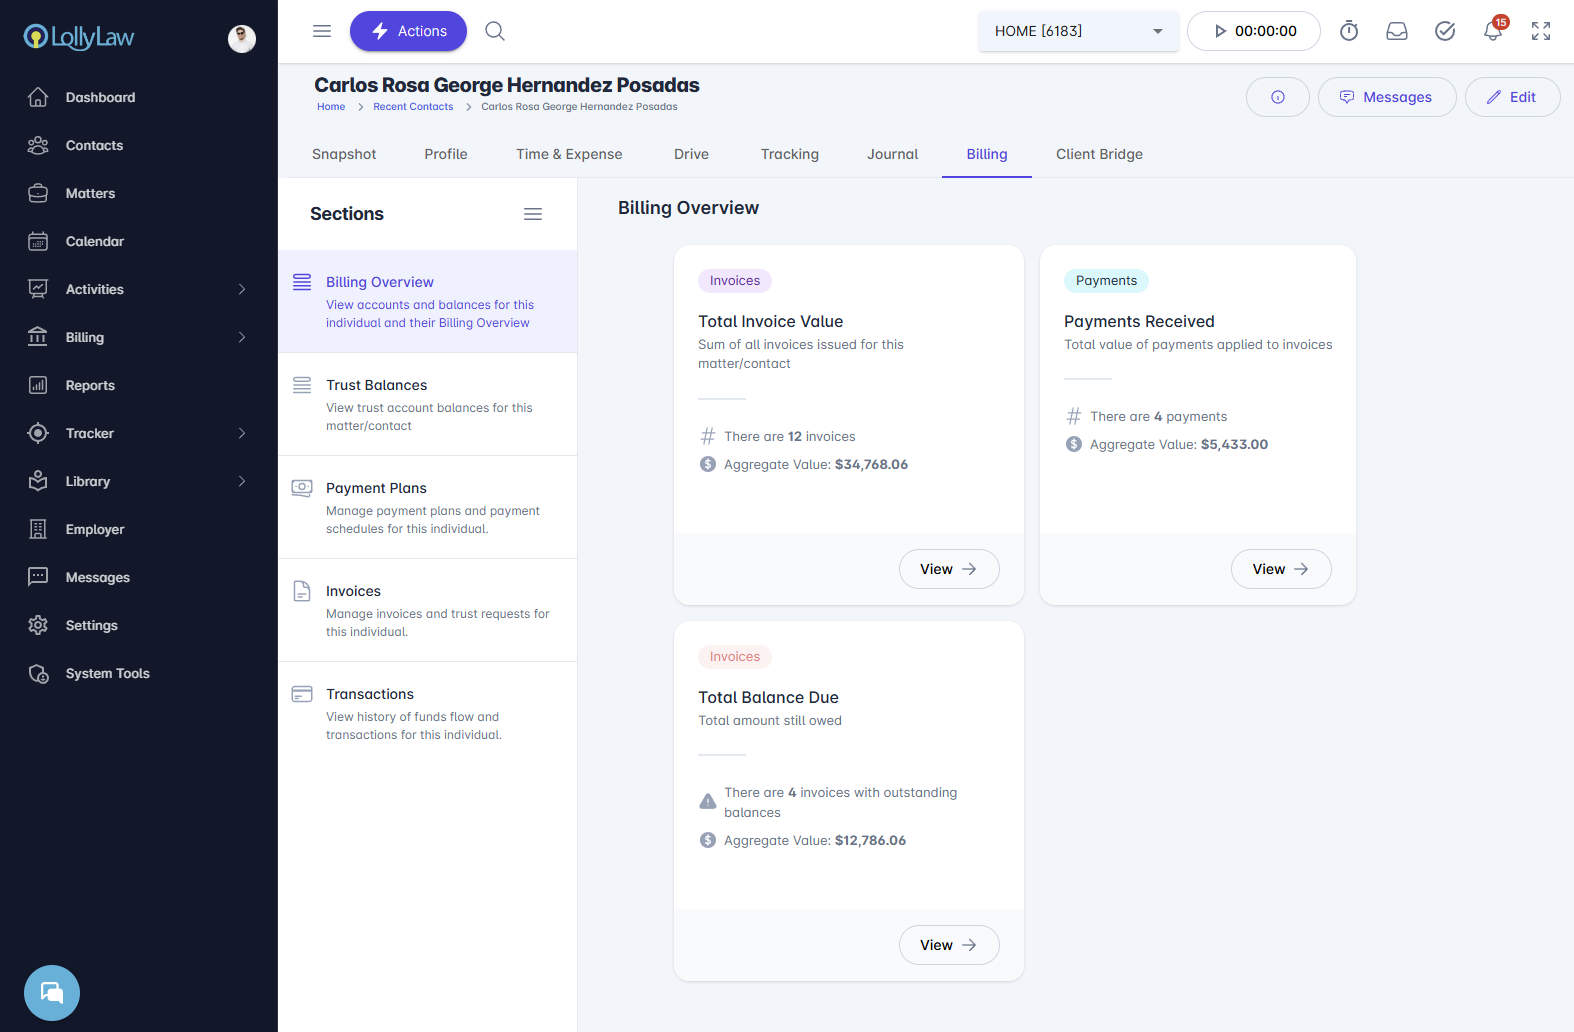View Payments Received details

coord(1281,569)
